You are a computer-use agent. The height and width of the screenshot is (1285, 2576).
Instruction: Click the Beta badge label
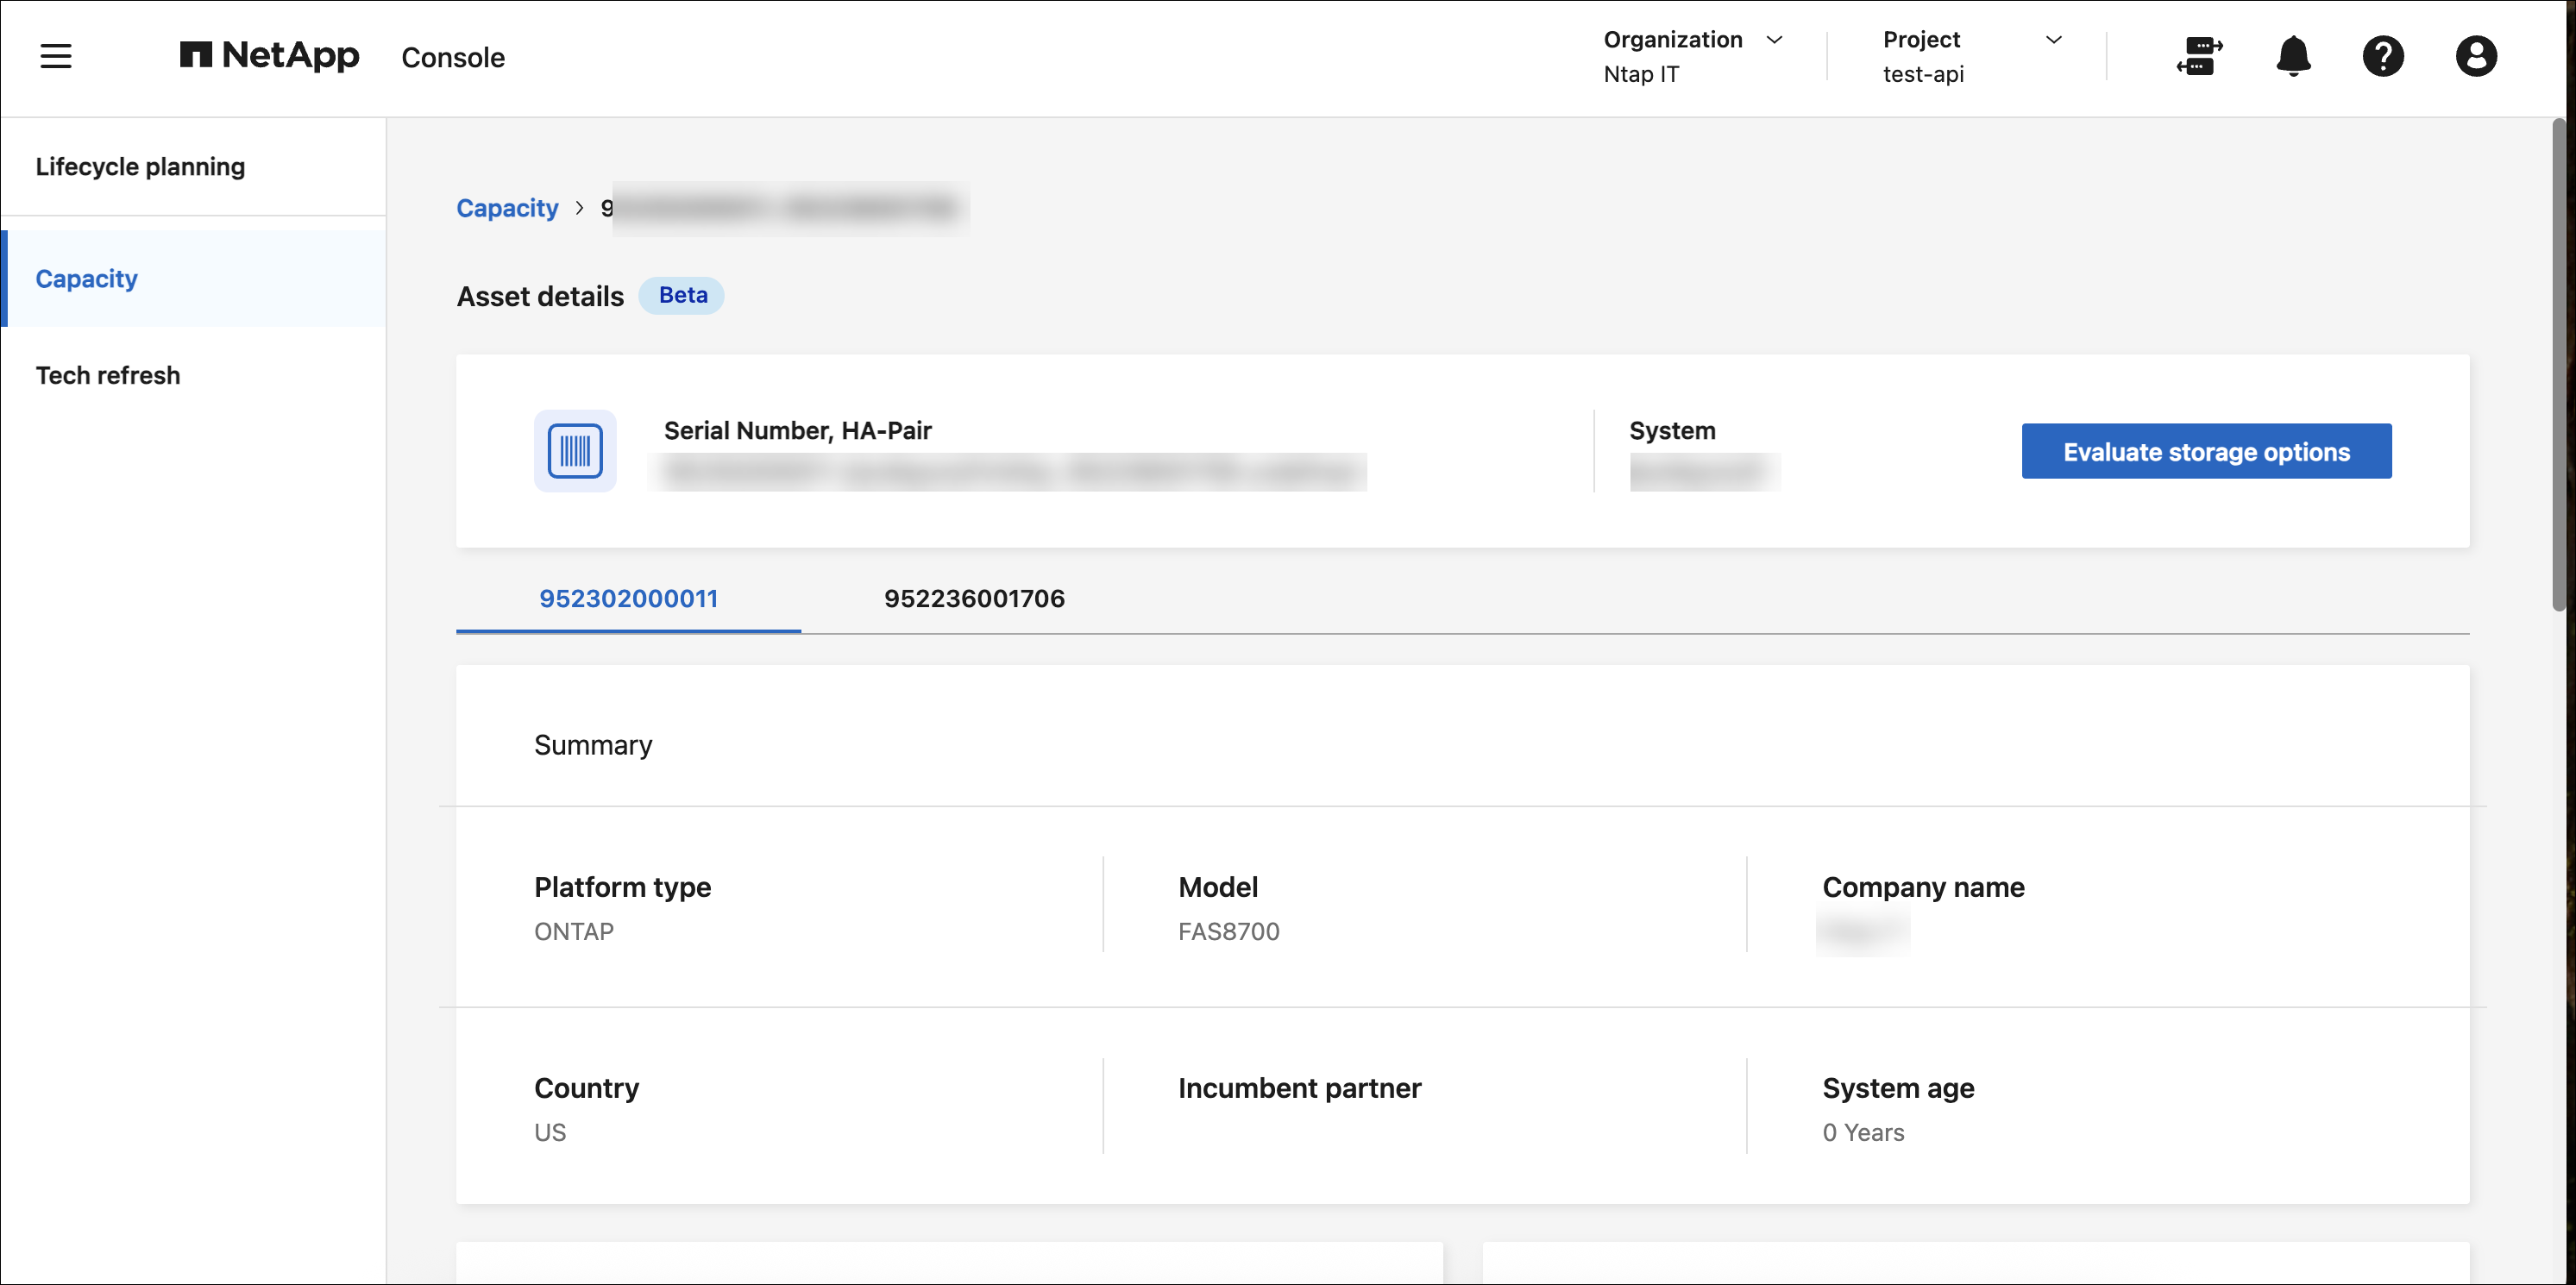[x=682, y=295]
